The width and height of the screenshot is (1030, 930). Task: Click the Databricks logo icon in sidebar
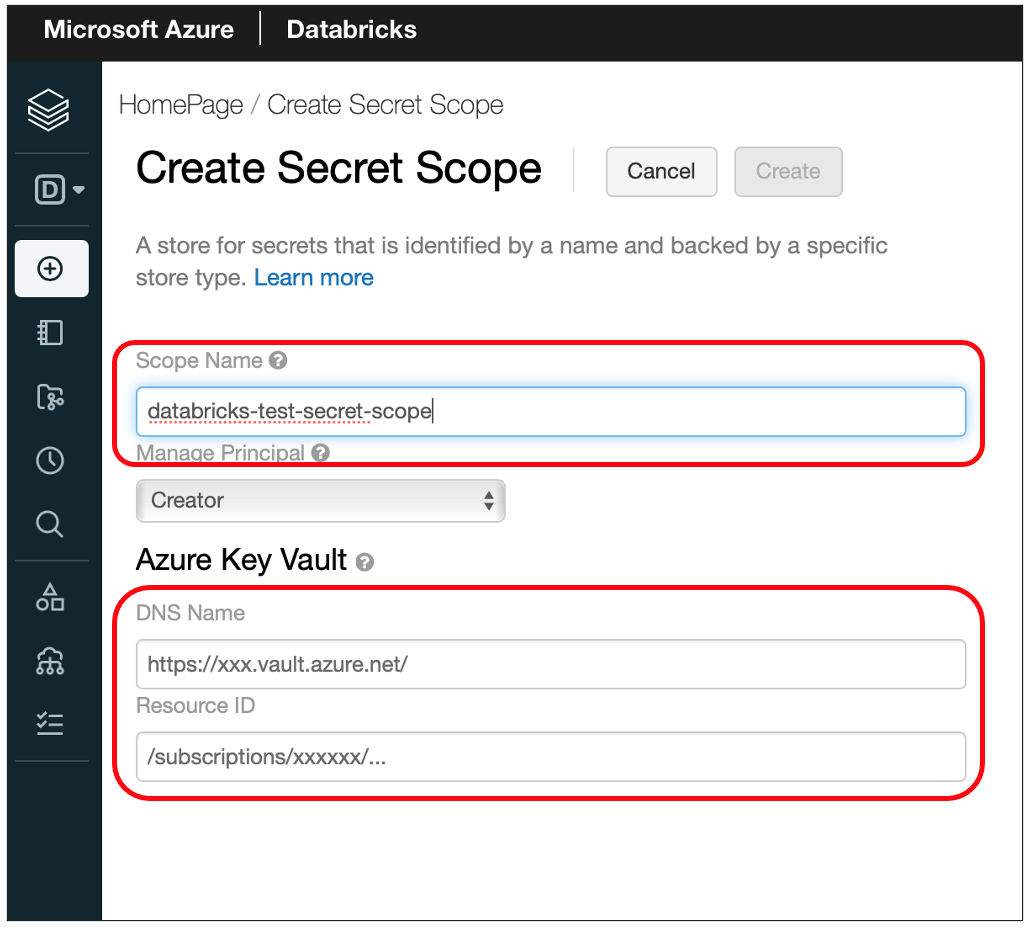tap(49, 110)
